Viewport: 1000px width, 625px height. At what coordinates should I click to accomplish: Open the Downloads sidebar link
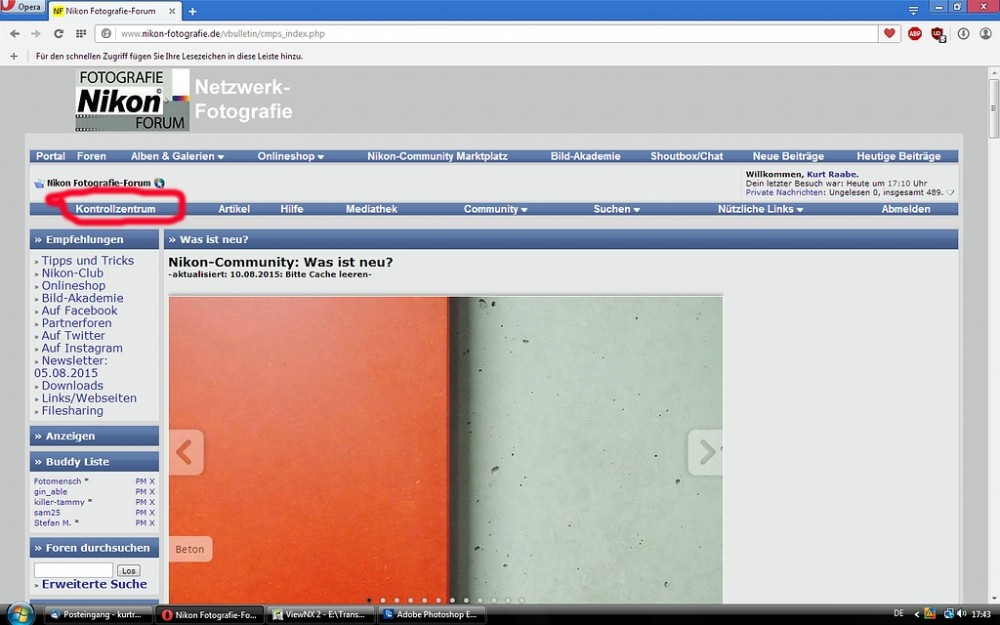[72, 386]
